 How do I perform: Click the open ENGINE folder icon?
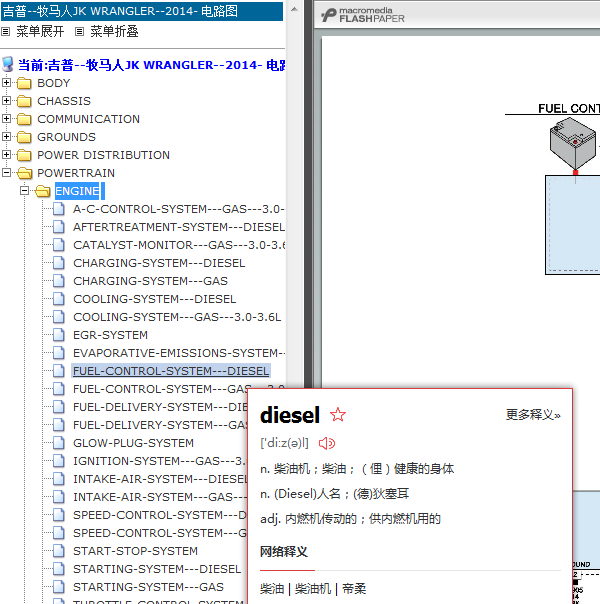[42, 191]
